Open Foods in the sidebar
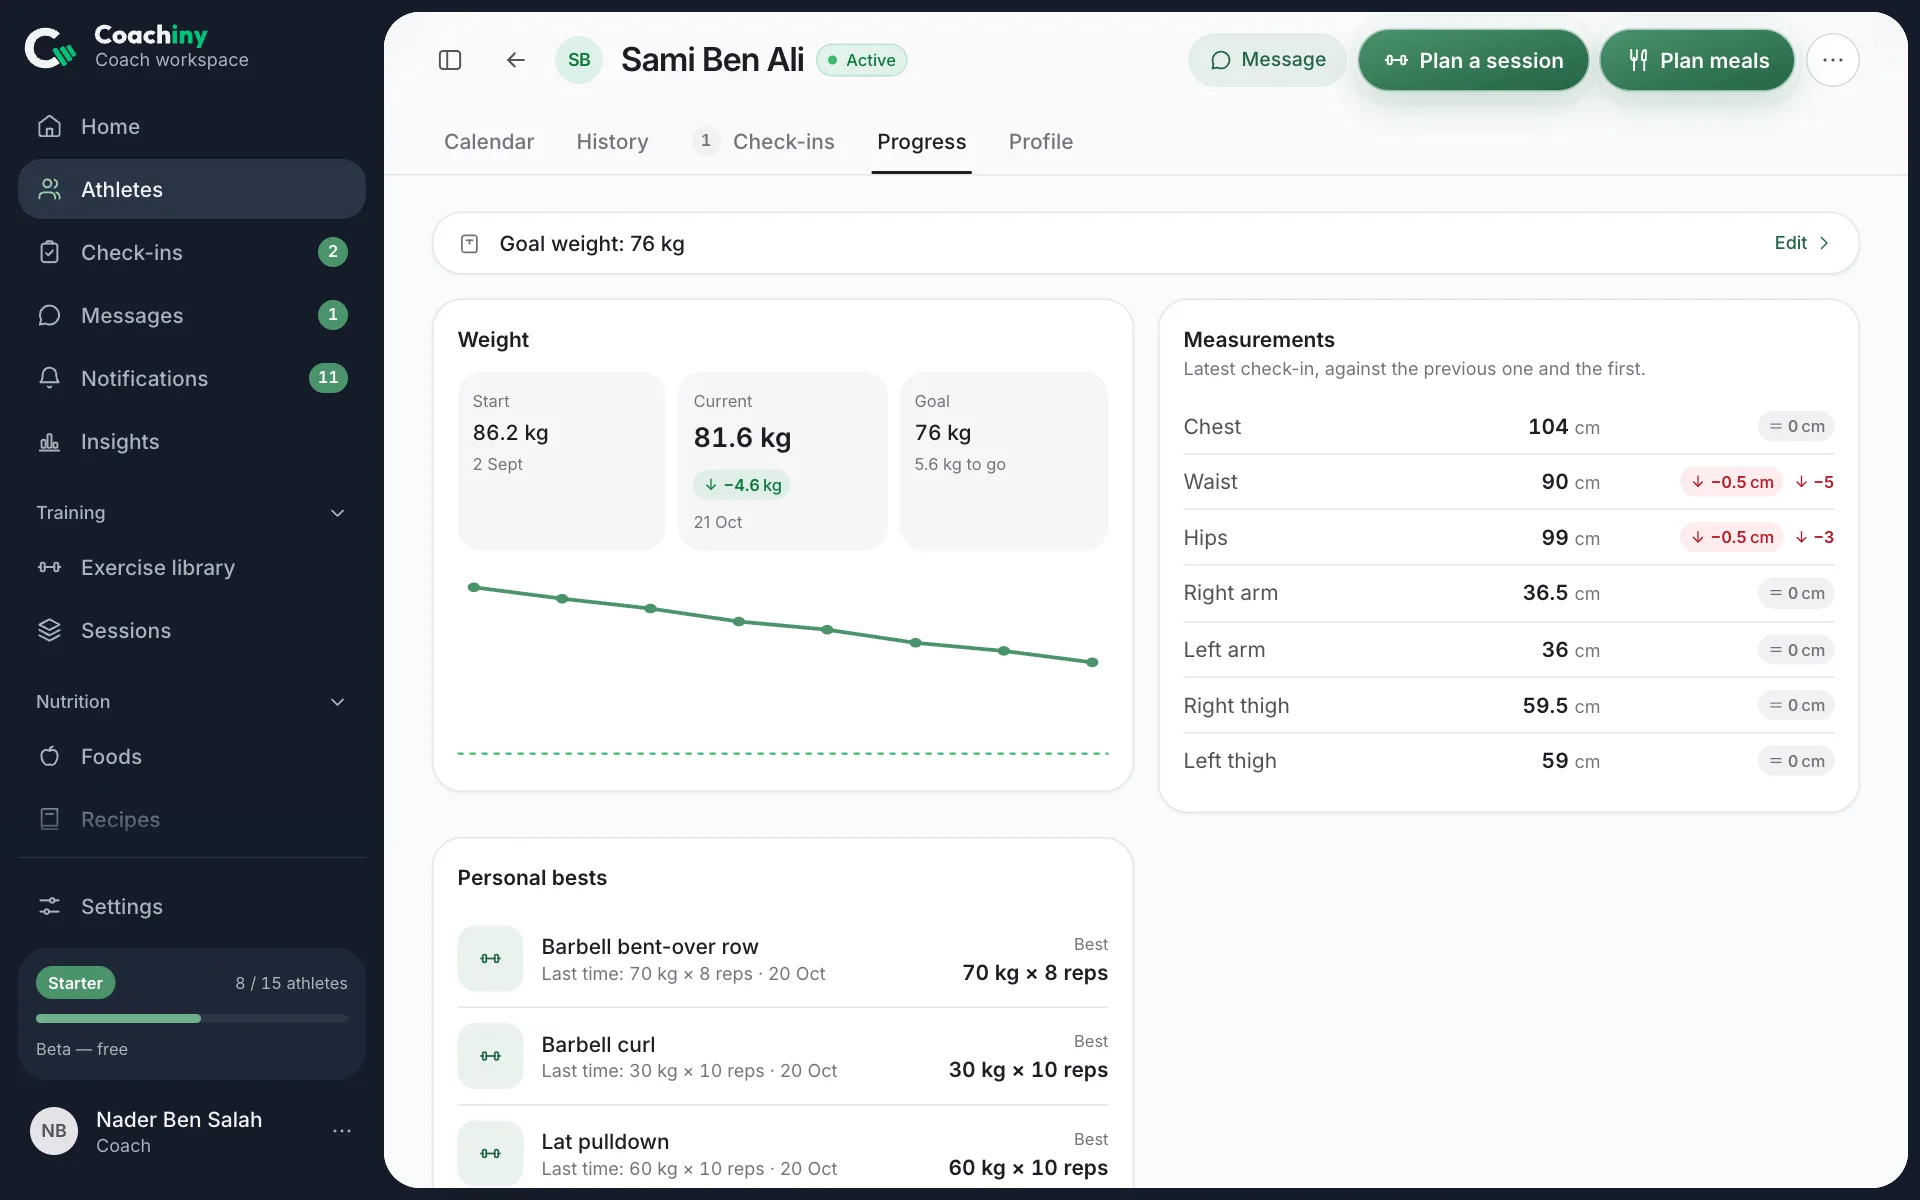1920x1200 pixels. tap(192, 757)
